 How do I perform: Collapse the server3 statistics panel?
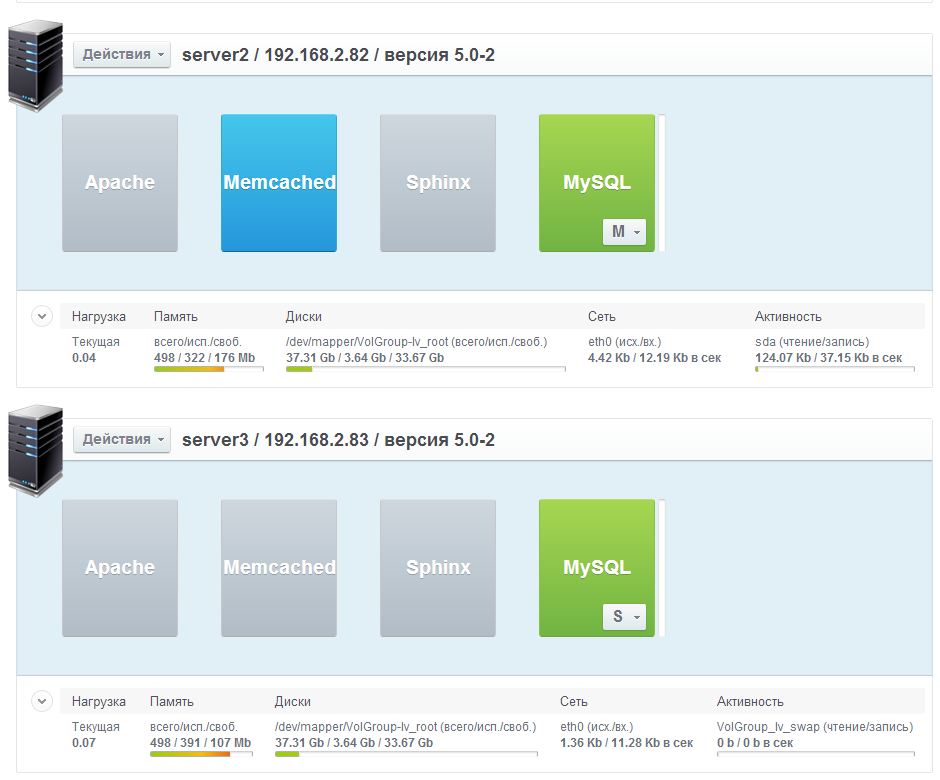pyautogui.click(x=42, y=702)
